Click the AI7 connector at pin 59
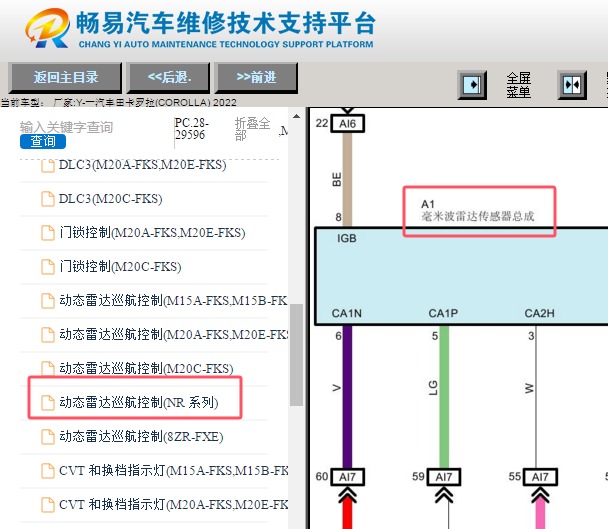Viewport: 608px width, 529px height. coord(444,477)
